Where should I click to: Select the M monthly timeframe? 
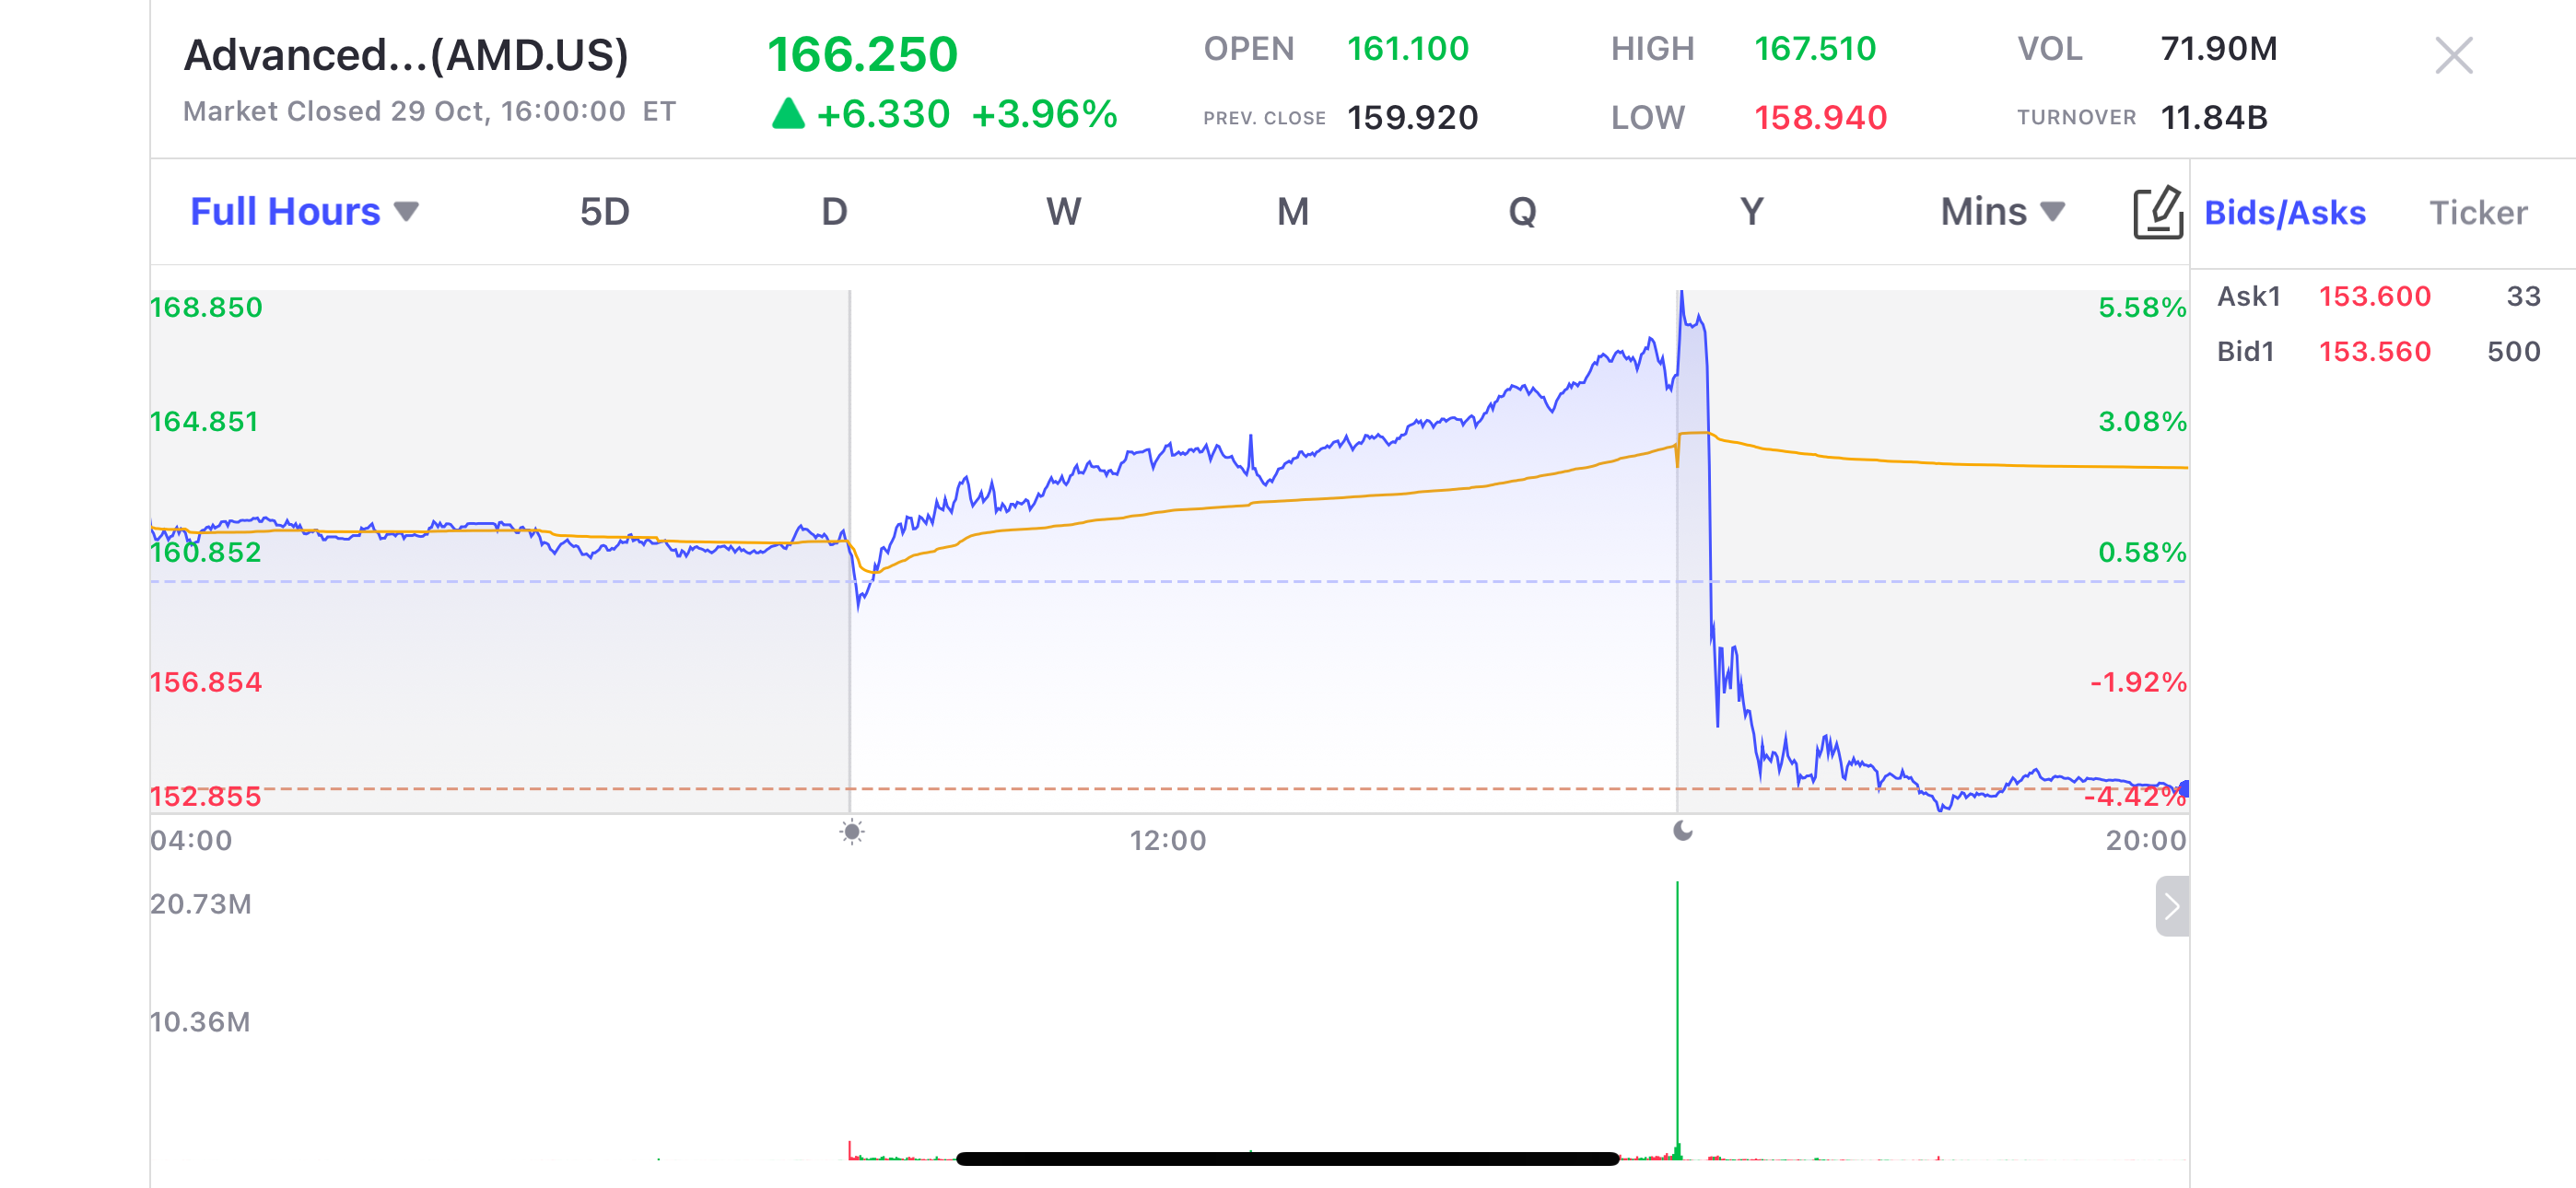click(x=1293, y=211)
